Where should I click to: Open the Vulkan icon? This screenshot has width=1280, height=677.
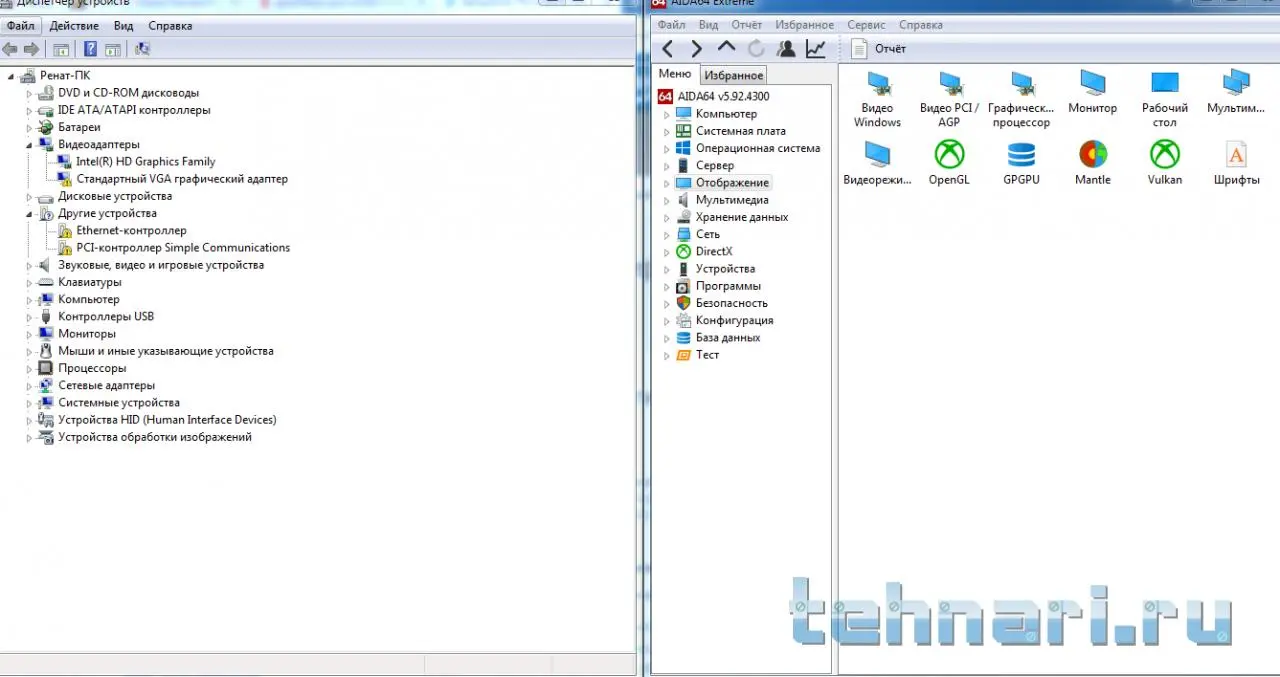point(1165,163)
